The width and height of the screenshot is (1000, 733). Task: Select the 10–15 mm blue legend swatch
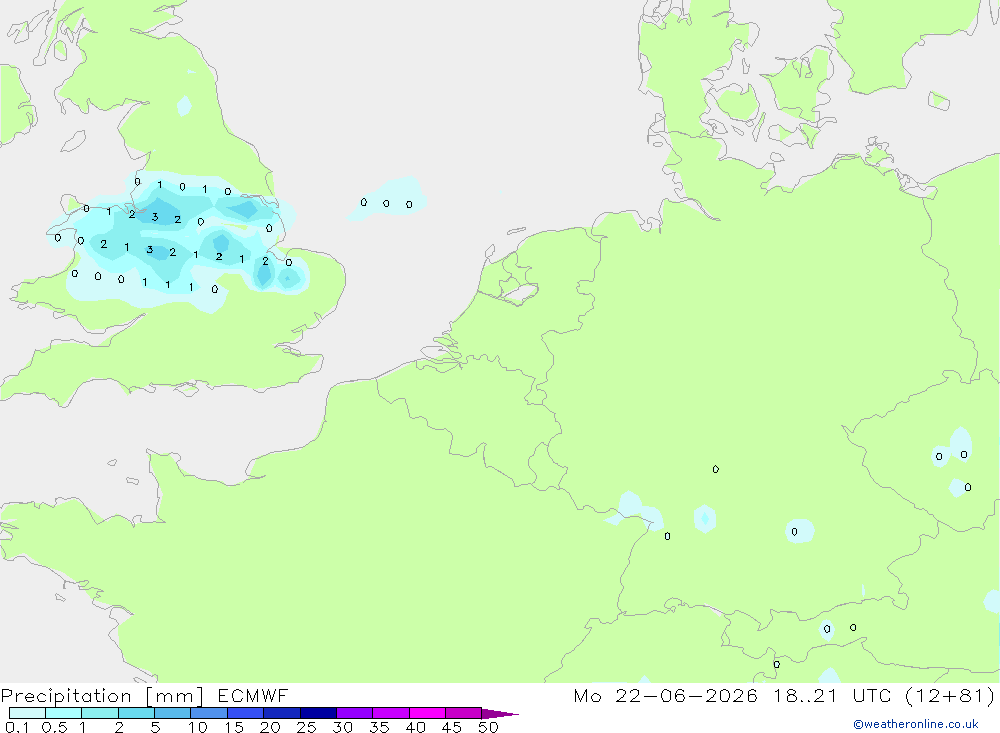[209, 713]
